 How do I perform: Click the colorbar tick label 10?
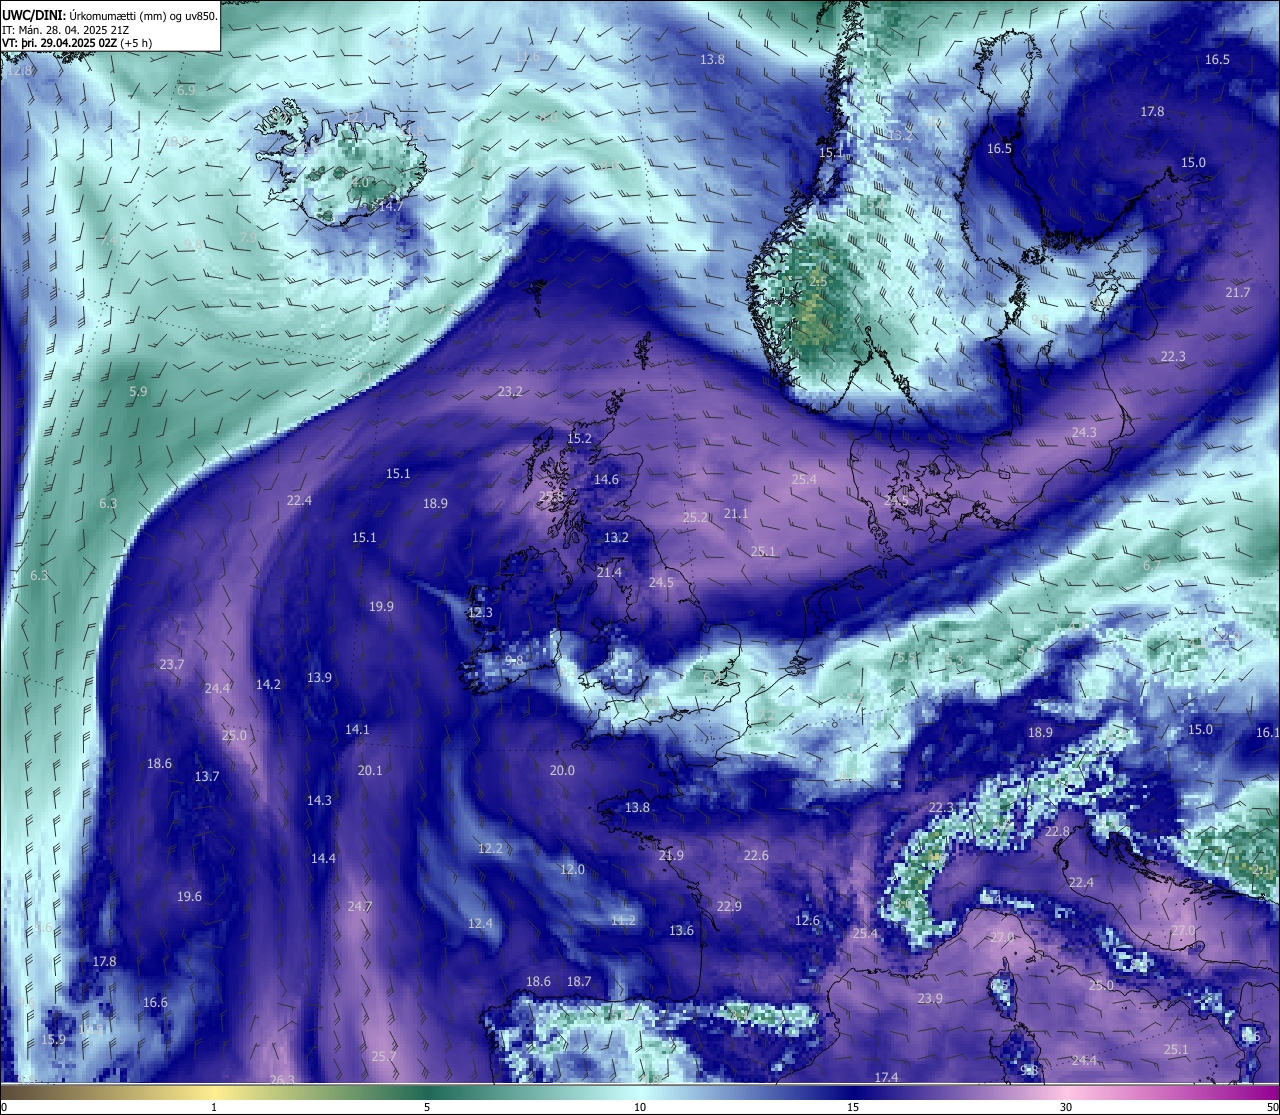pos(640,1107)
